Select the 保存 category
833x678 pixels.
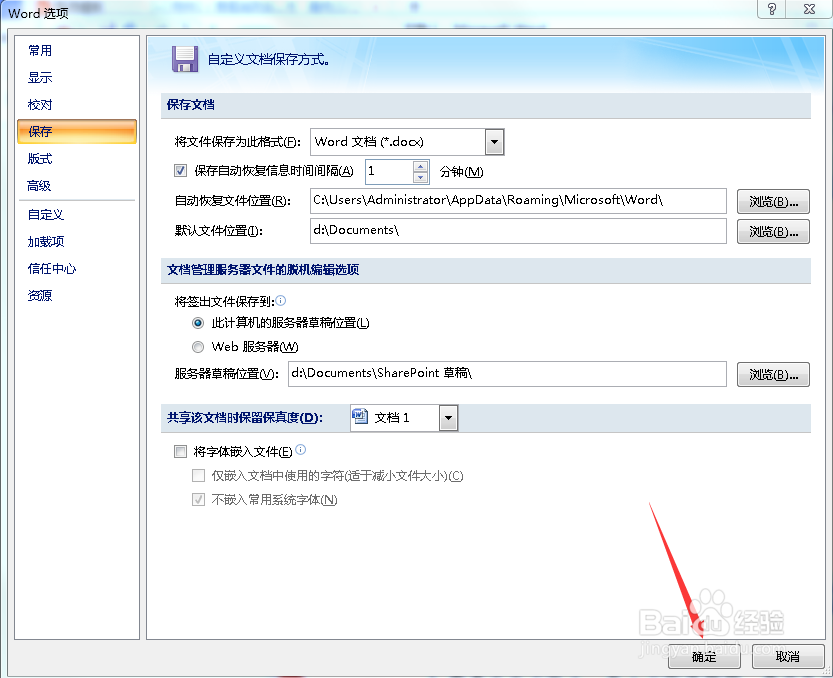pyautogui.click(x=77, y=131)
